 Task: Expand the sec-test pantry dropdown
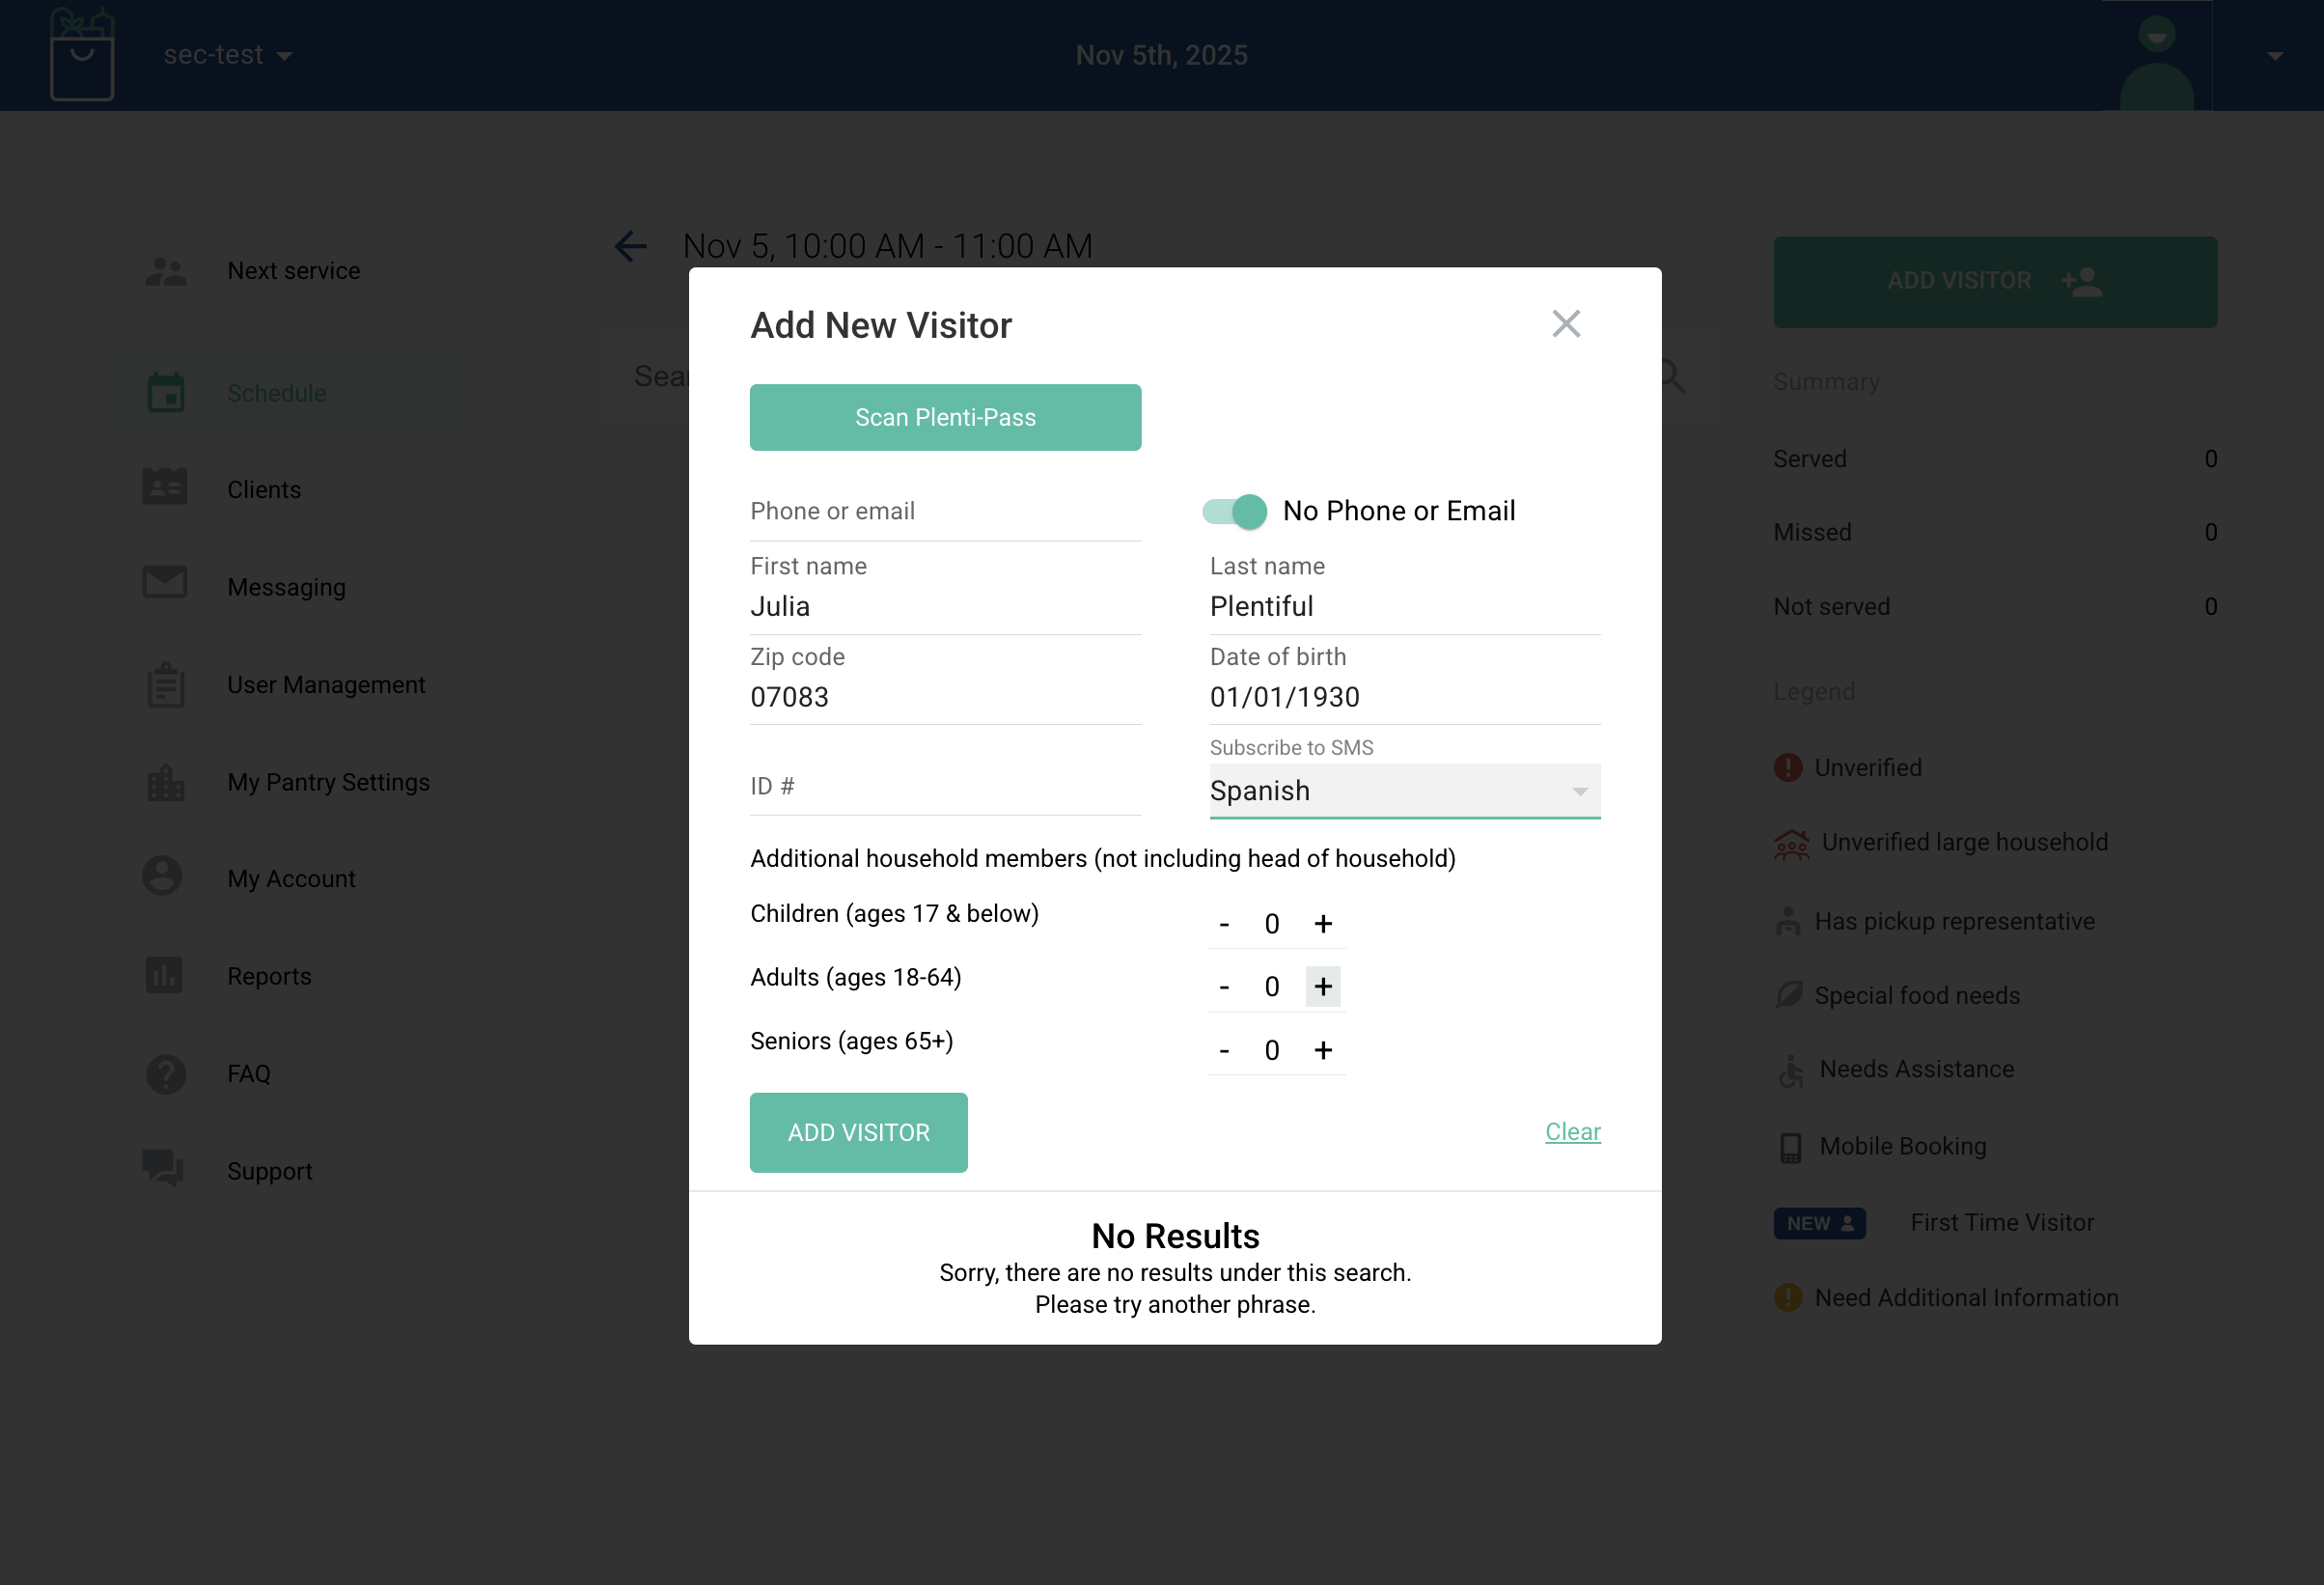tap(229, 55)
